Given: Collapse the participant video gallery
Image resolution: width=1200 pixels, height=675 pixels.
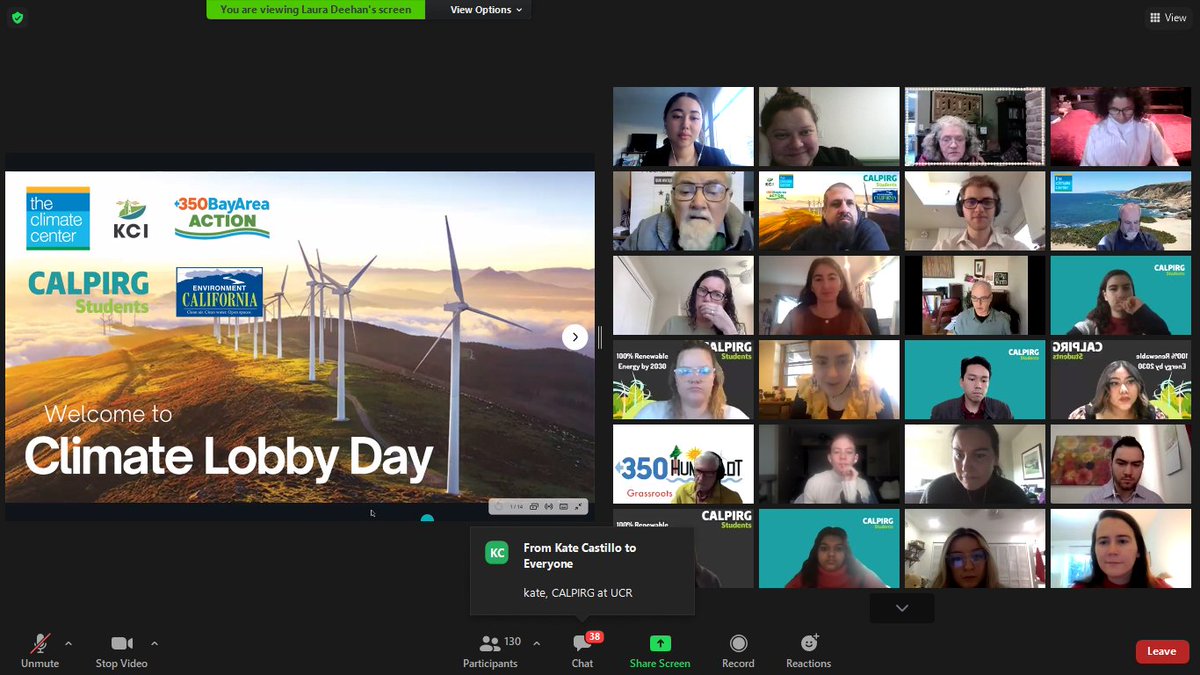Looking at the screenshot, I should click(901, 608).
